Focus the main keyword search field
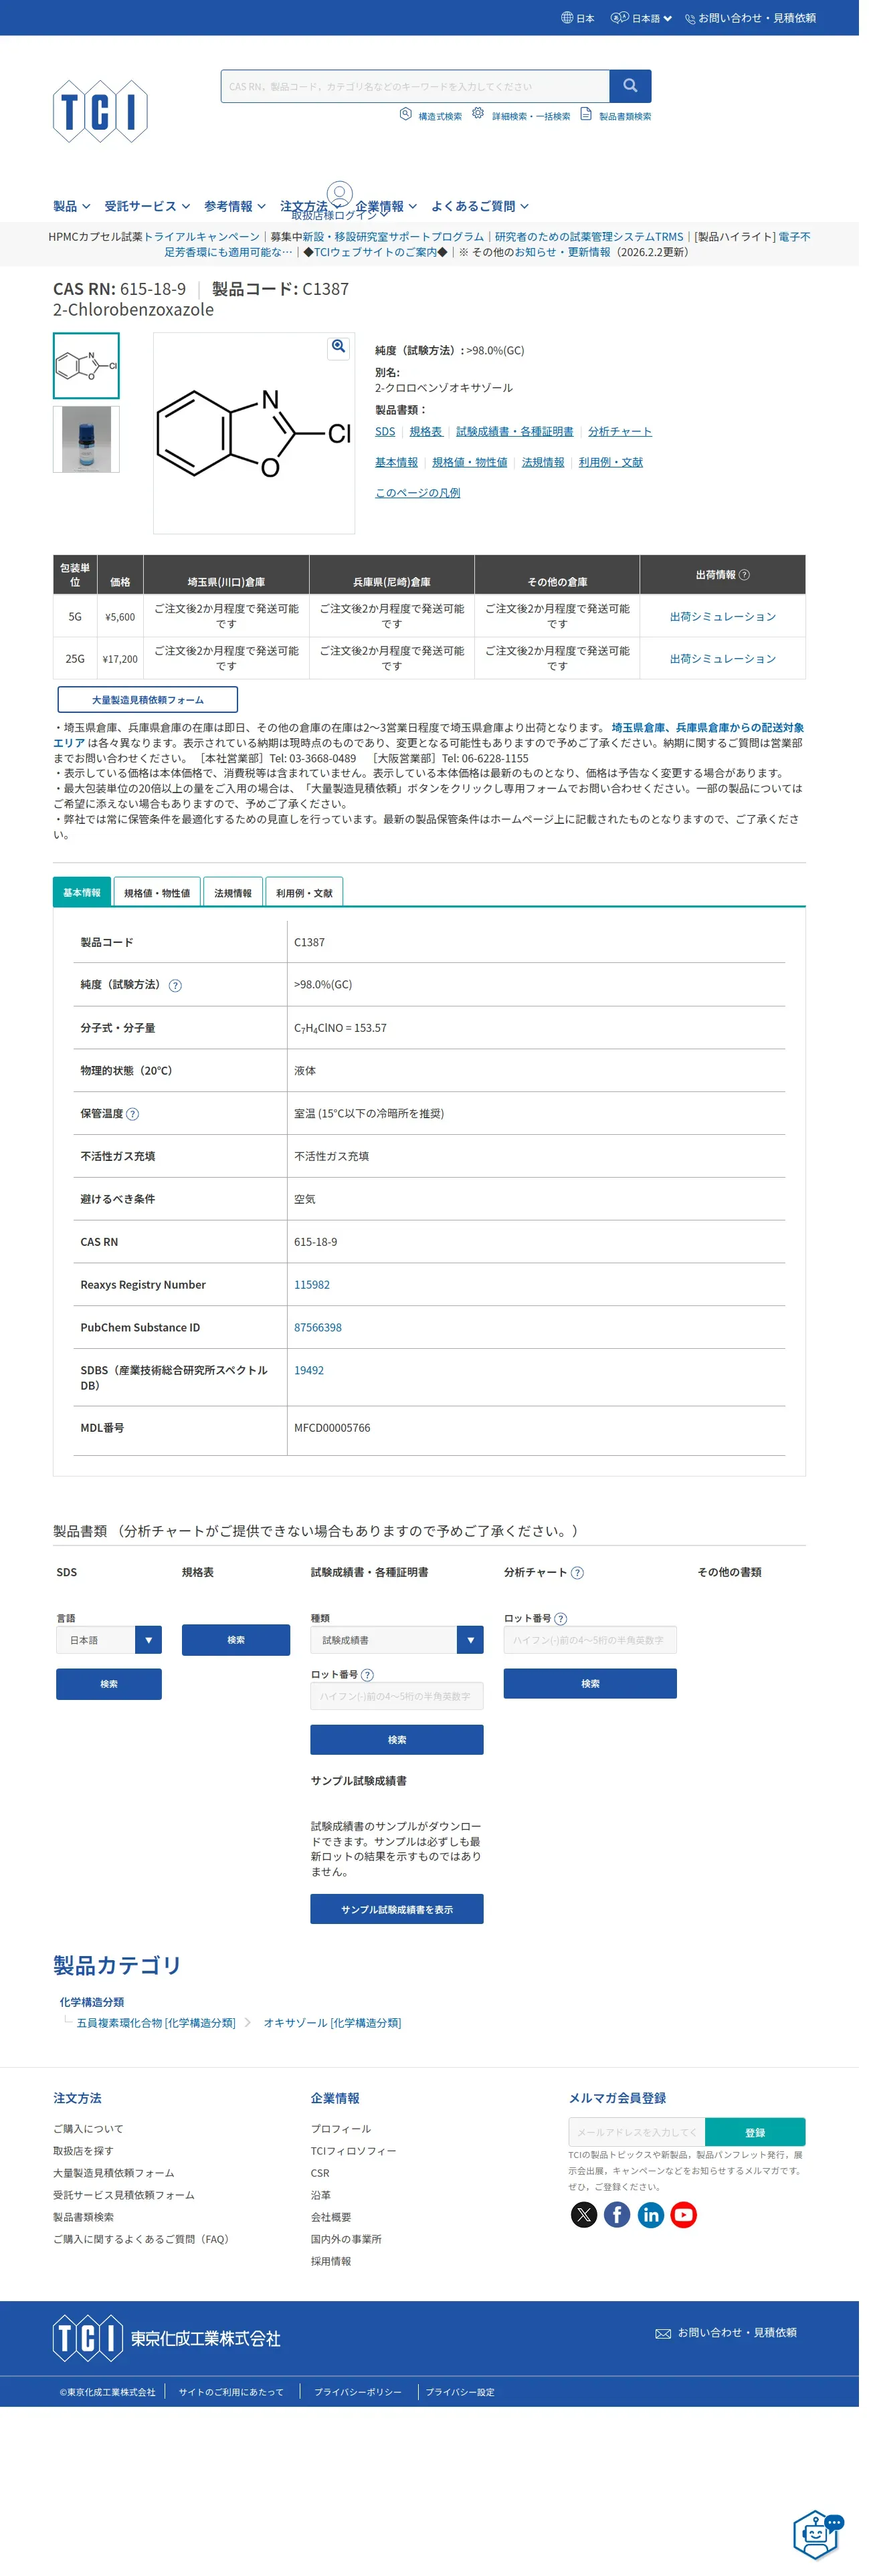Viewport: 869px width, 2576px height. click(415, 86)
